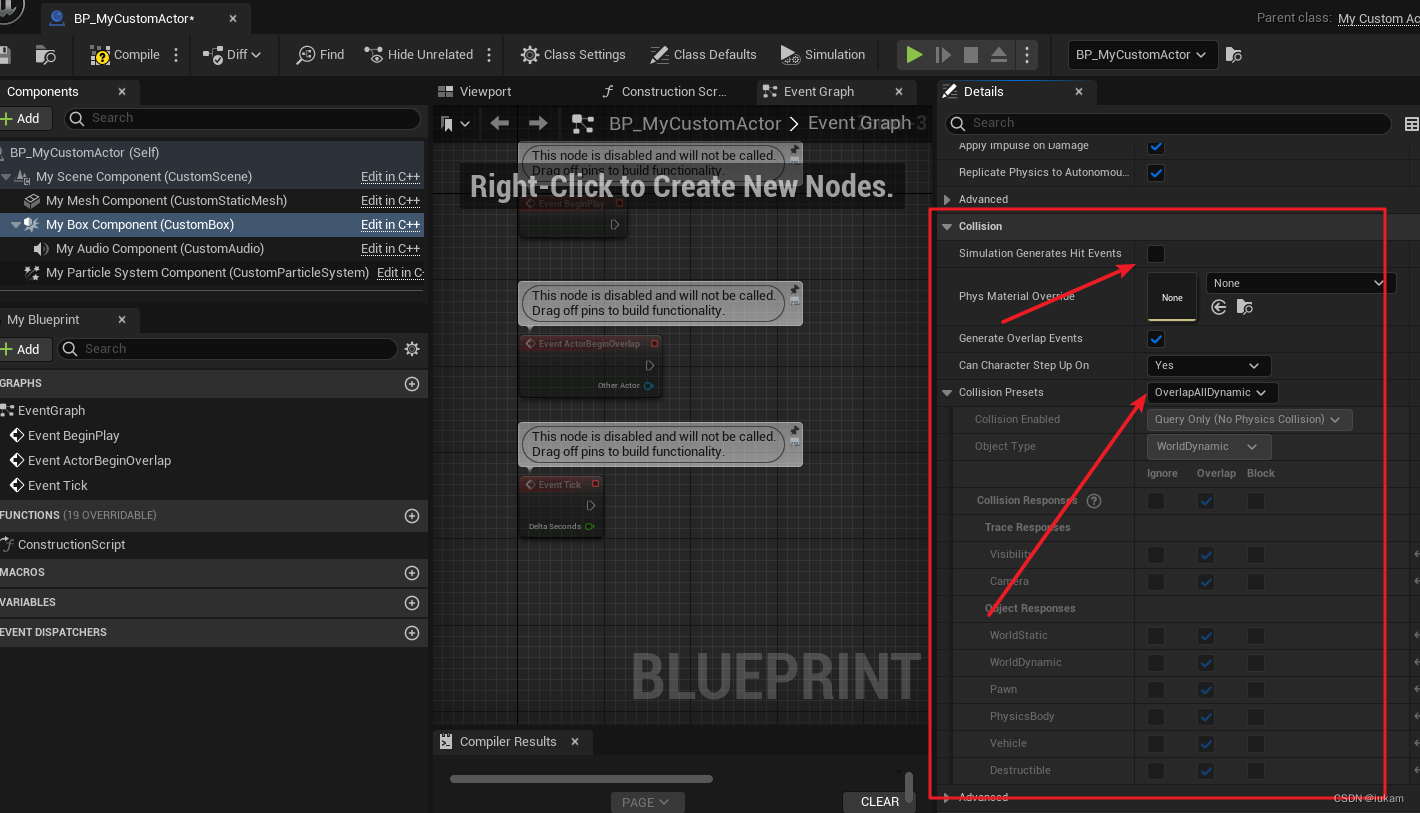Viewport: 1420px width, 813px height.
Task: Add a new macro with MACROS plus
Action: (411, 573)
